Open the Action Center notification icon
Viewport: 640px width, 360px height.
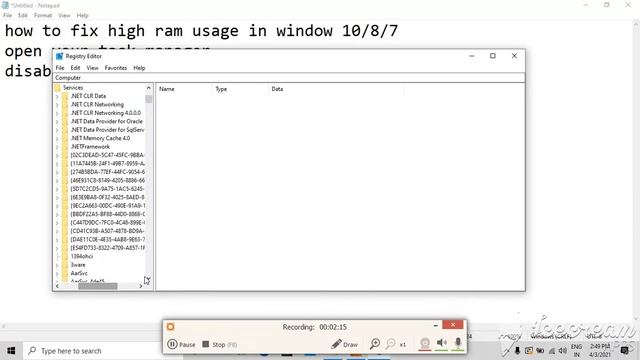point(624,351)
